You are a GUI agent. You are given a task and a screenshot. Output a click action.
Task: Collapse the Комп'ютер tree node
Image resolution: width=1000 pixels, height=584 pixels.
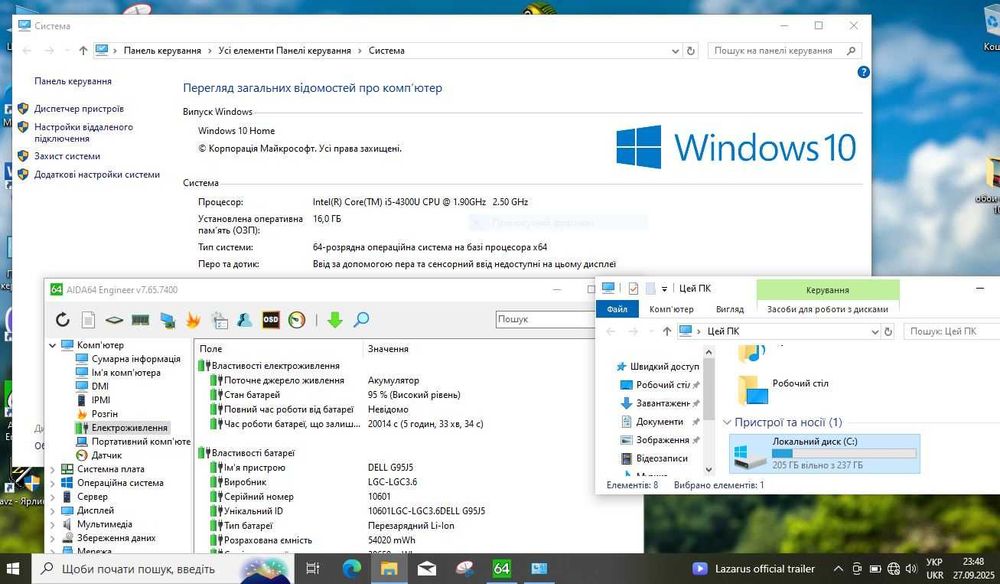(52, 345)
